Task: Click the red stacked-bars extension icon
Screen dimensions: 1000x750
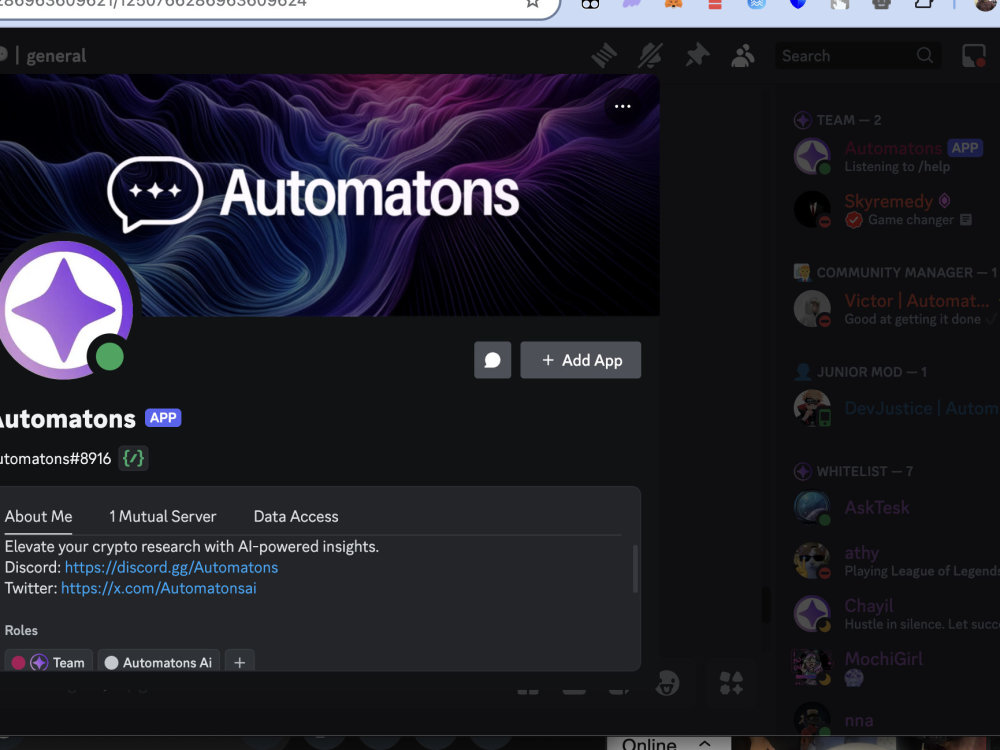Action: 715,4
